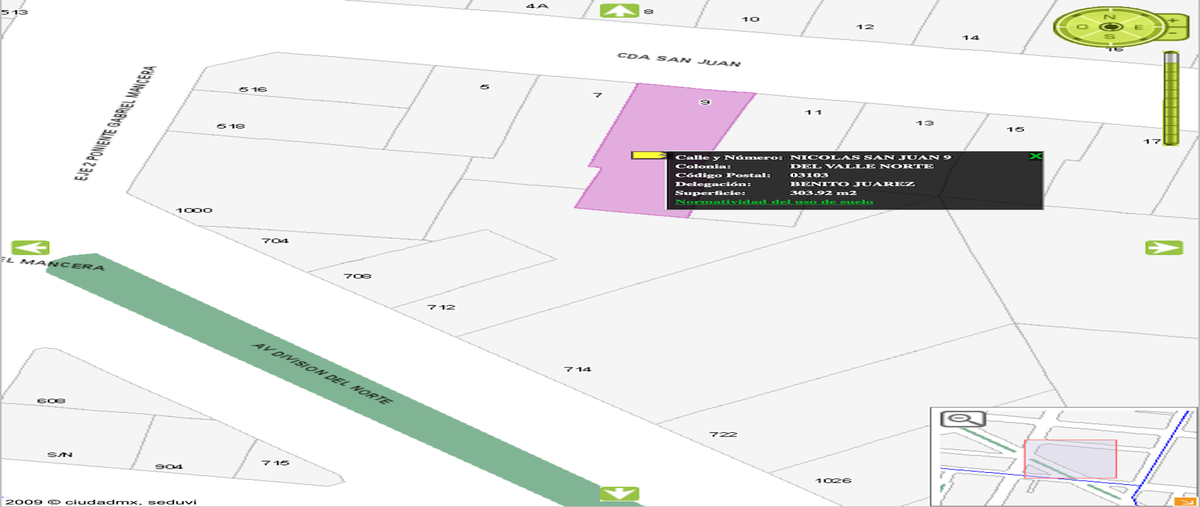The width and height of the screenshot is (1200, 507).
Task: Click the CDA SAN JUAN street label
Action: click(x=678, y=61)
